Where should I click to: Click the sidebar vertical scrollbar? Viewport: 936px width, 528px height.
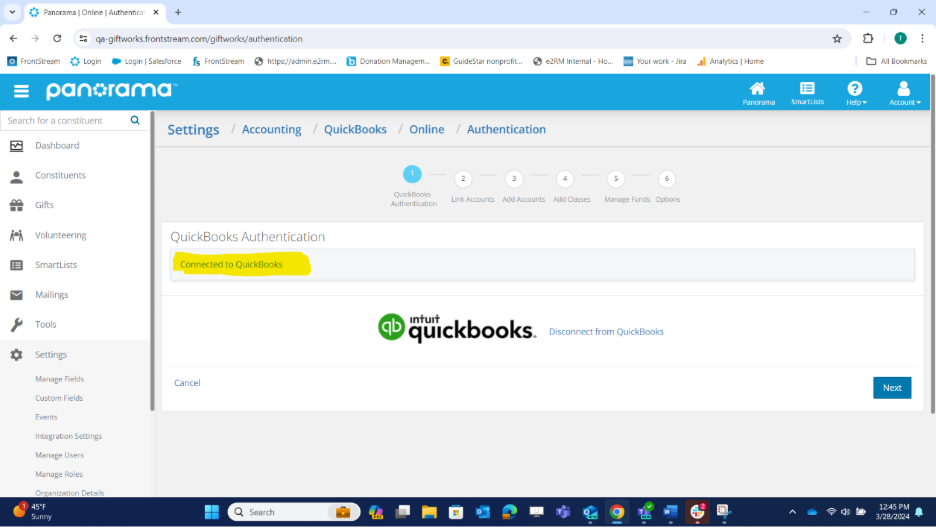(x=152, y=263)
